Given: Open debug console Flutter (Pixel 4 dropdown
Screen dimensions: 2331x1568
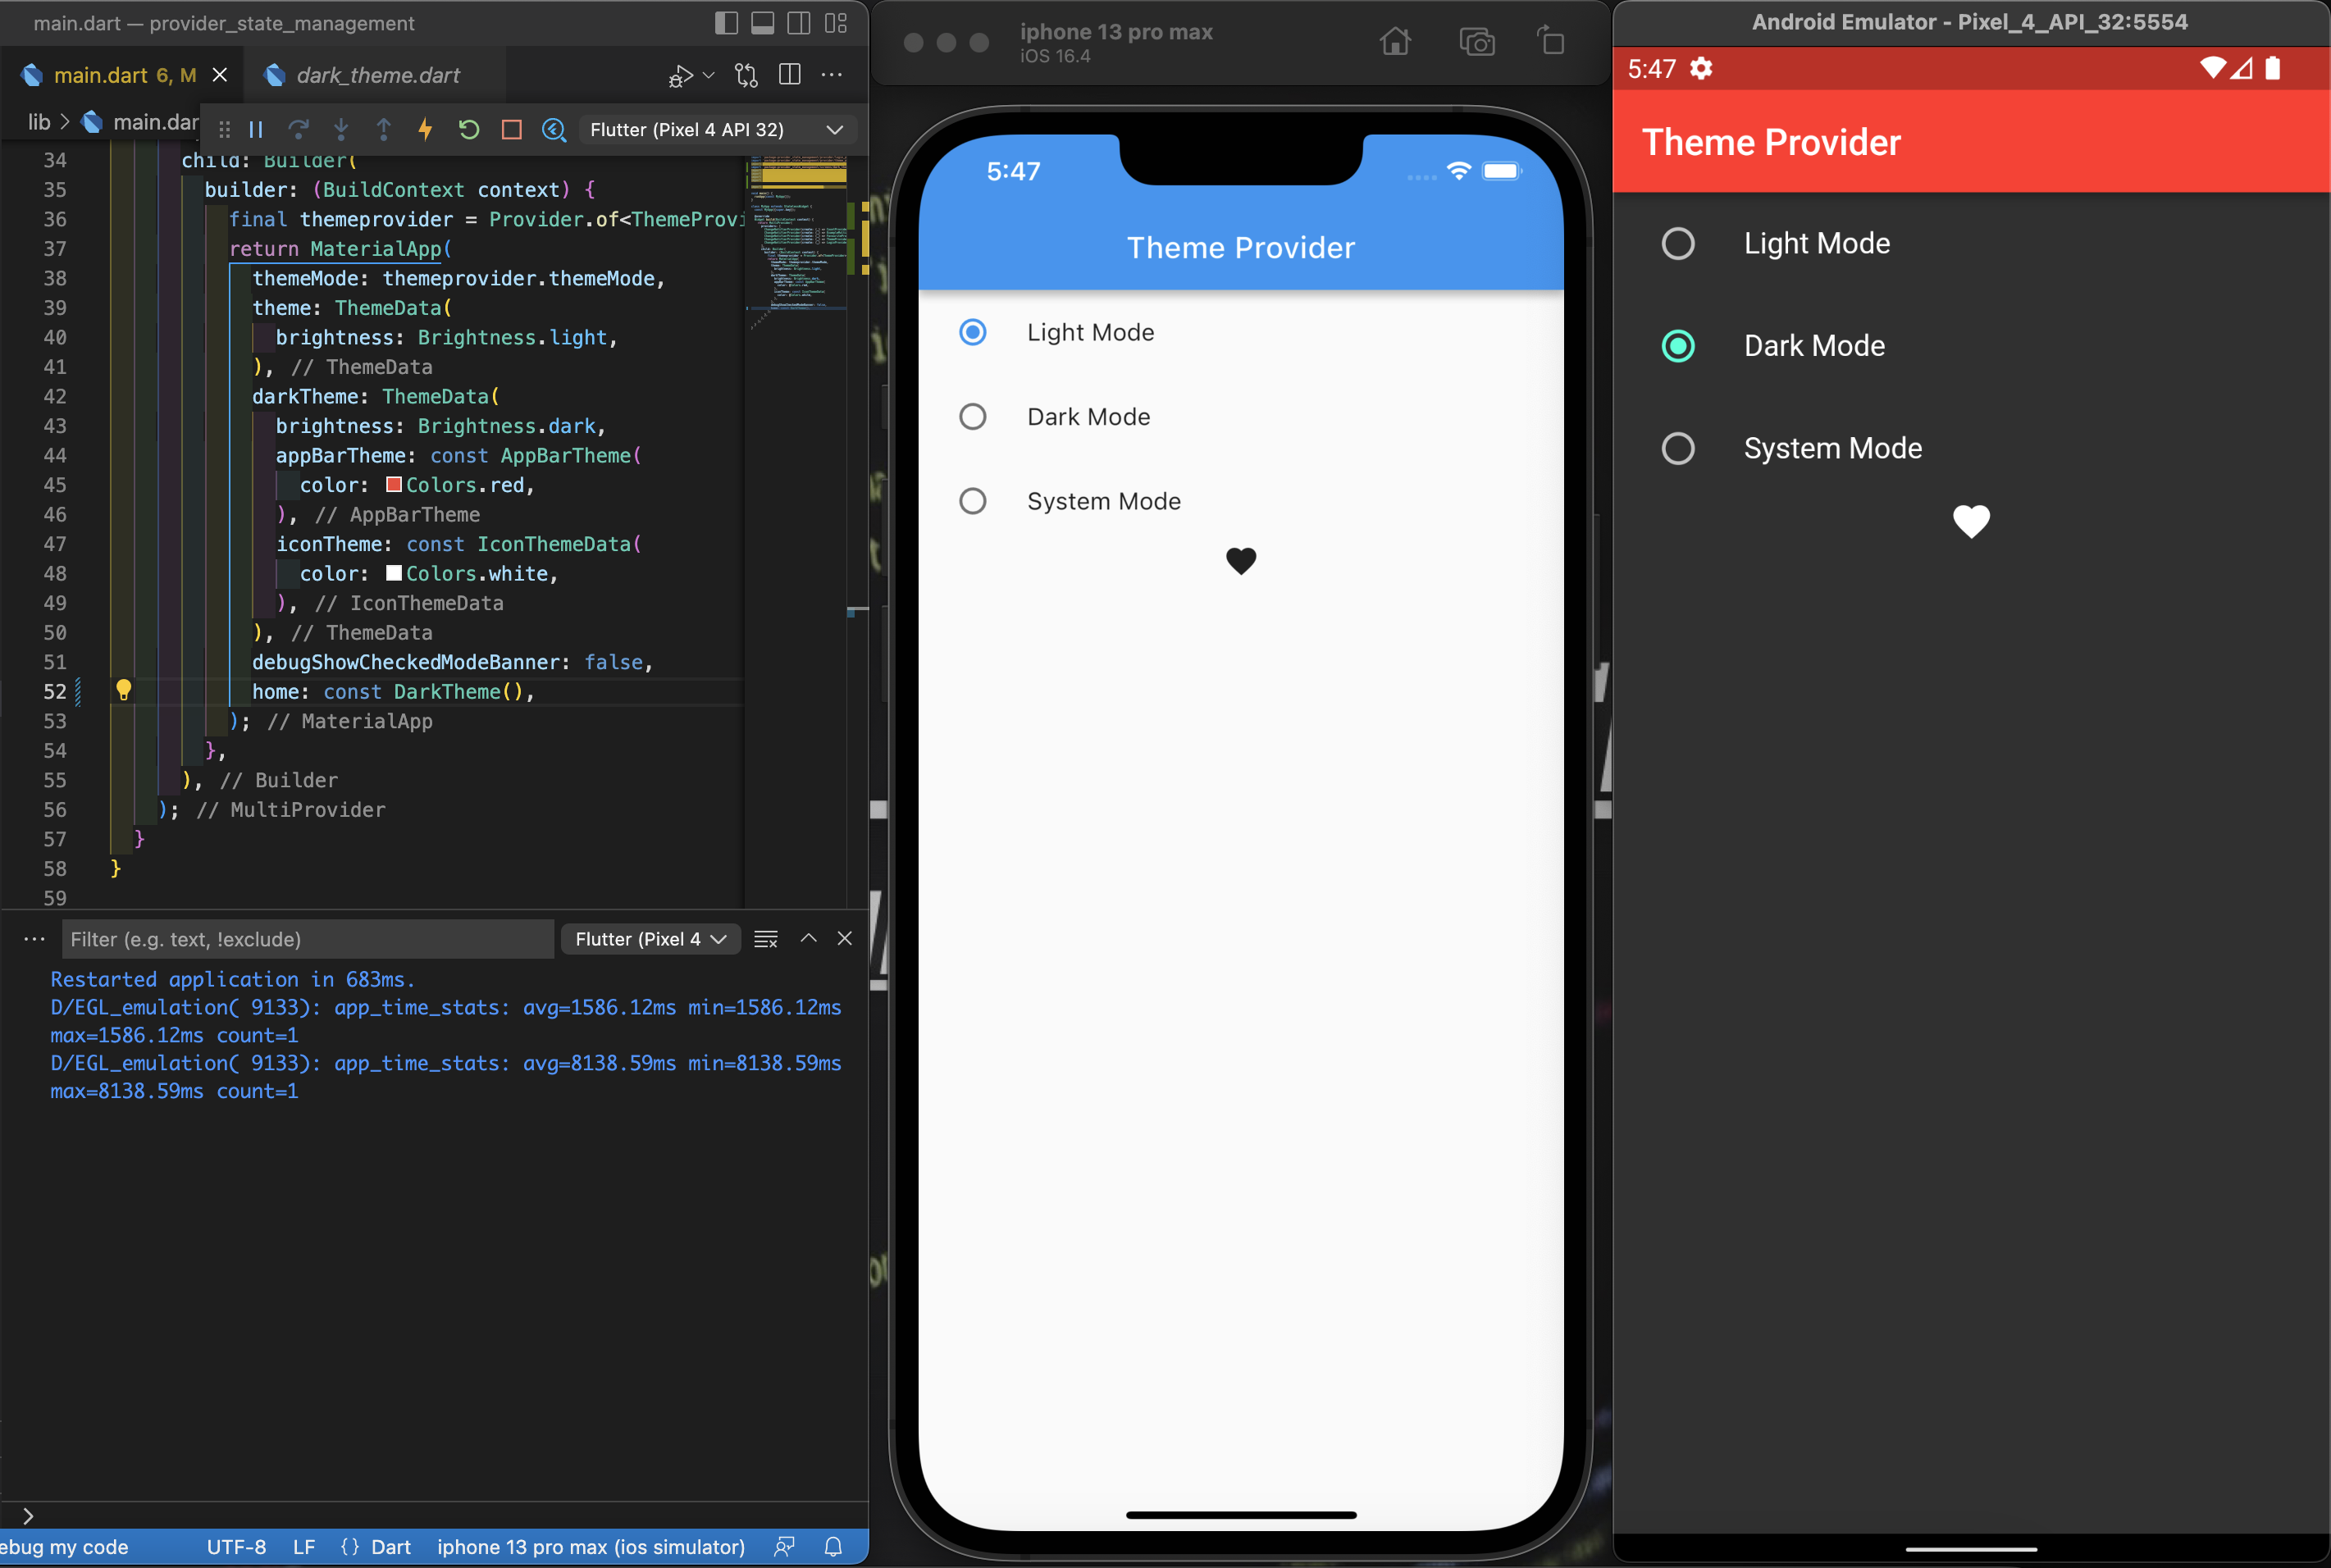Looking at the screenshot, I should point(650,939).
